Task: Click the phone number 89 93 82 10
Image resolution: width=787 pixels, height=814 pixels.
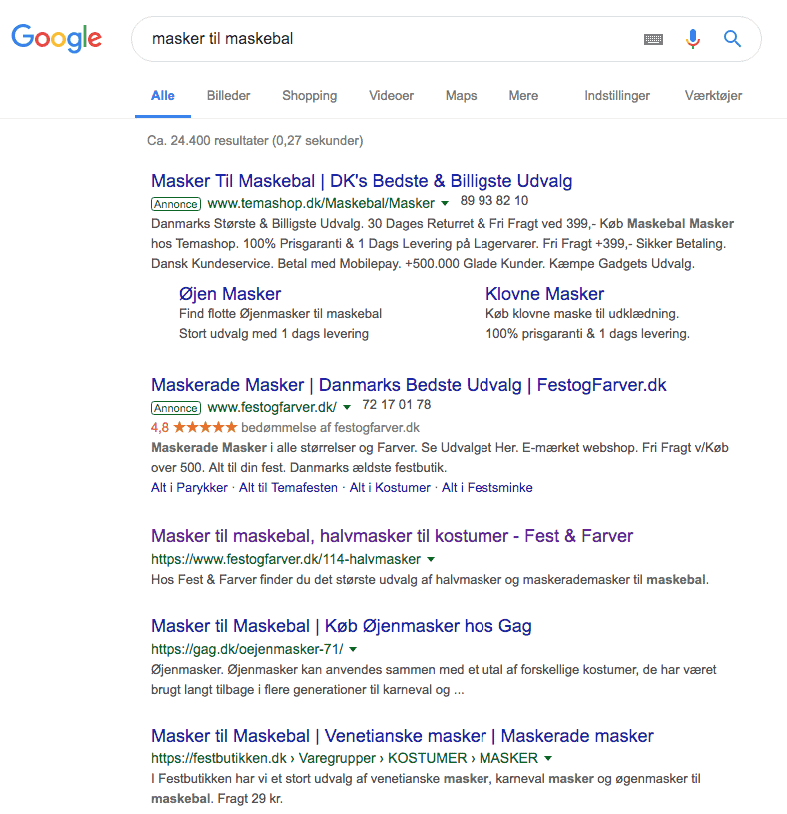Action: point(494,201)
